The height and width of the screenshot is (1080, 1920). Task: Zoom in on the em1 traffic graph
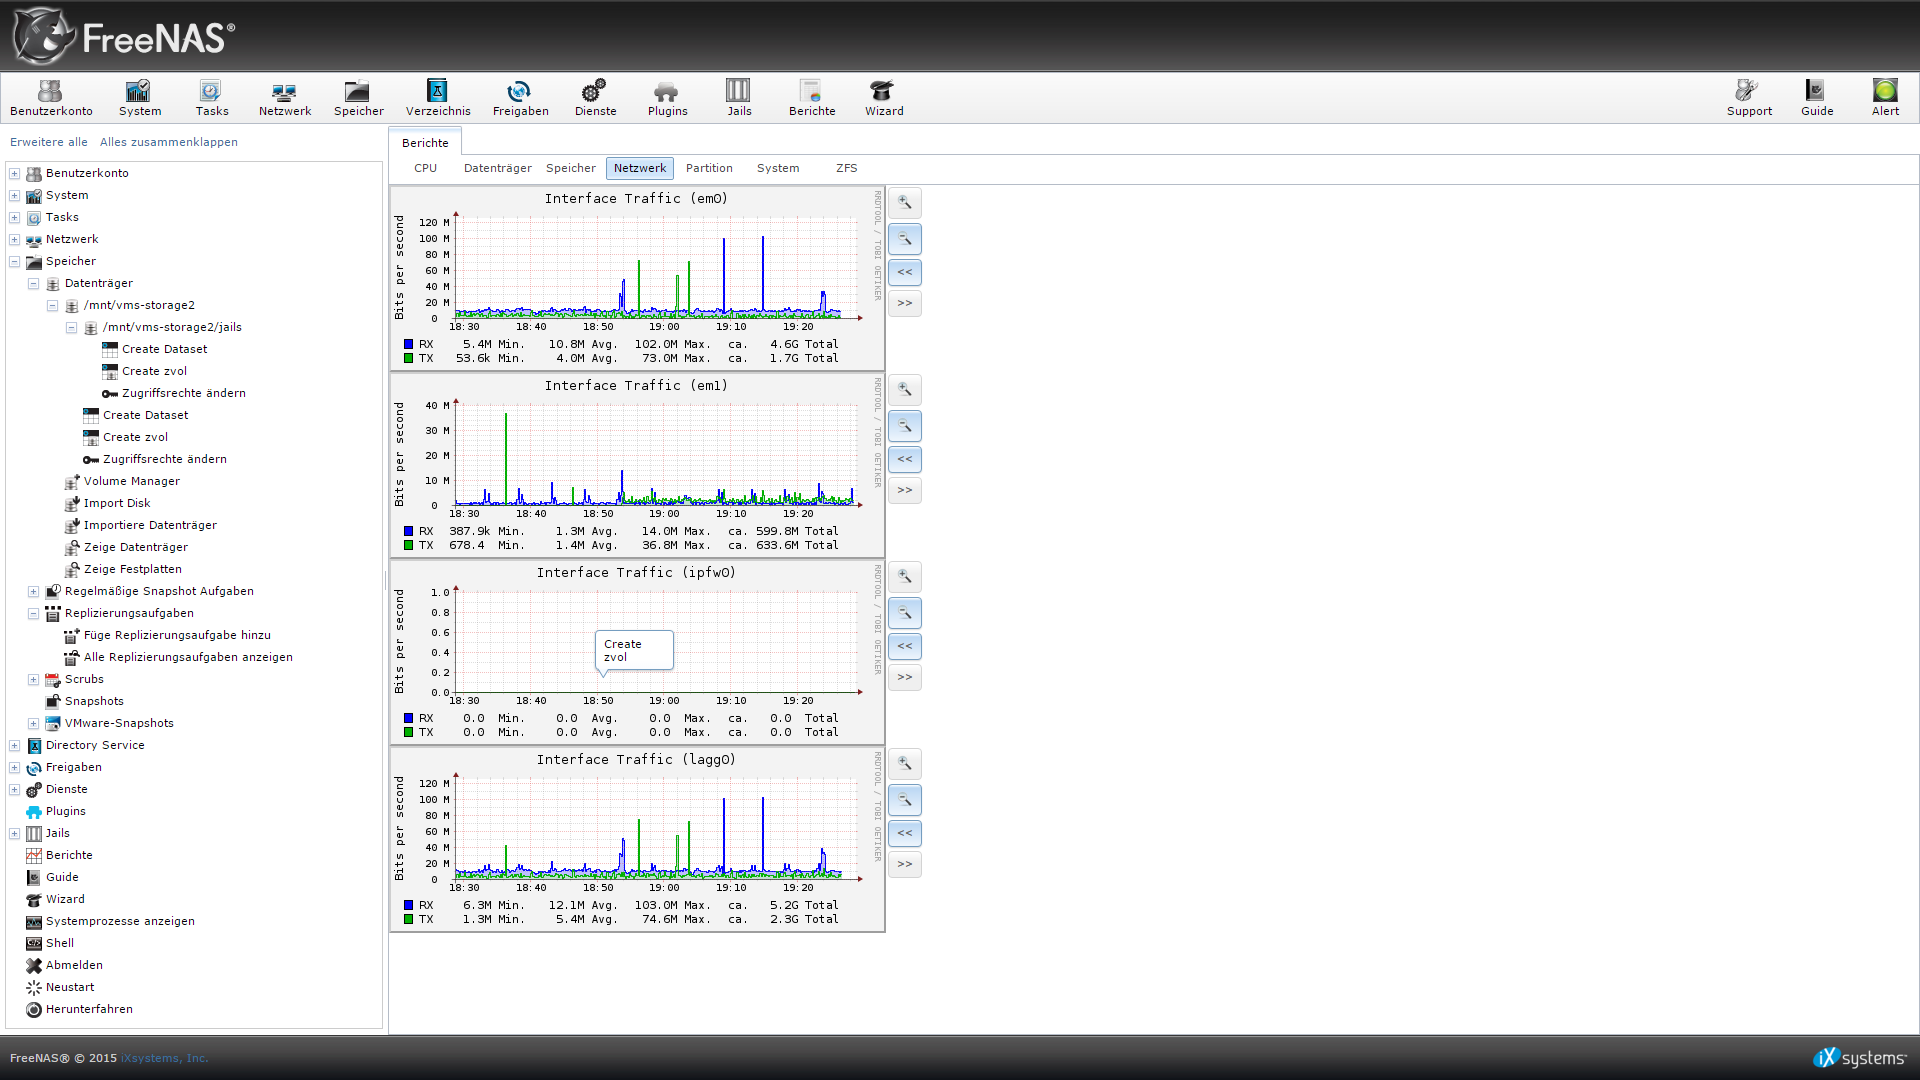click(x=905, y=390)
